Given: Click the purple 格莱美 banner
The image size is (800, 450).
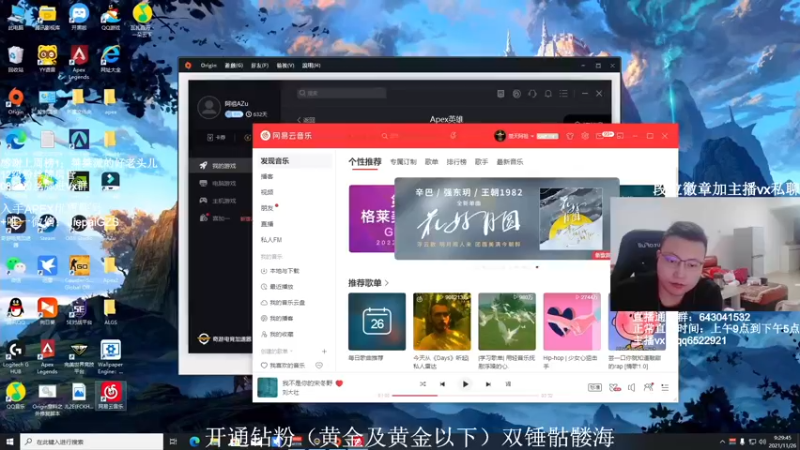Looking at the screenshot, I should pos(371,218).
